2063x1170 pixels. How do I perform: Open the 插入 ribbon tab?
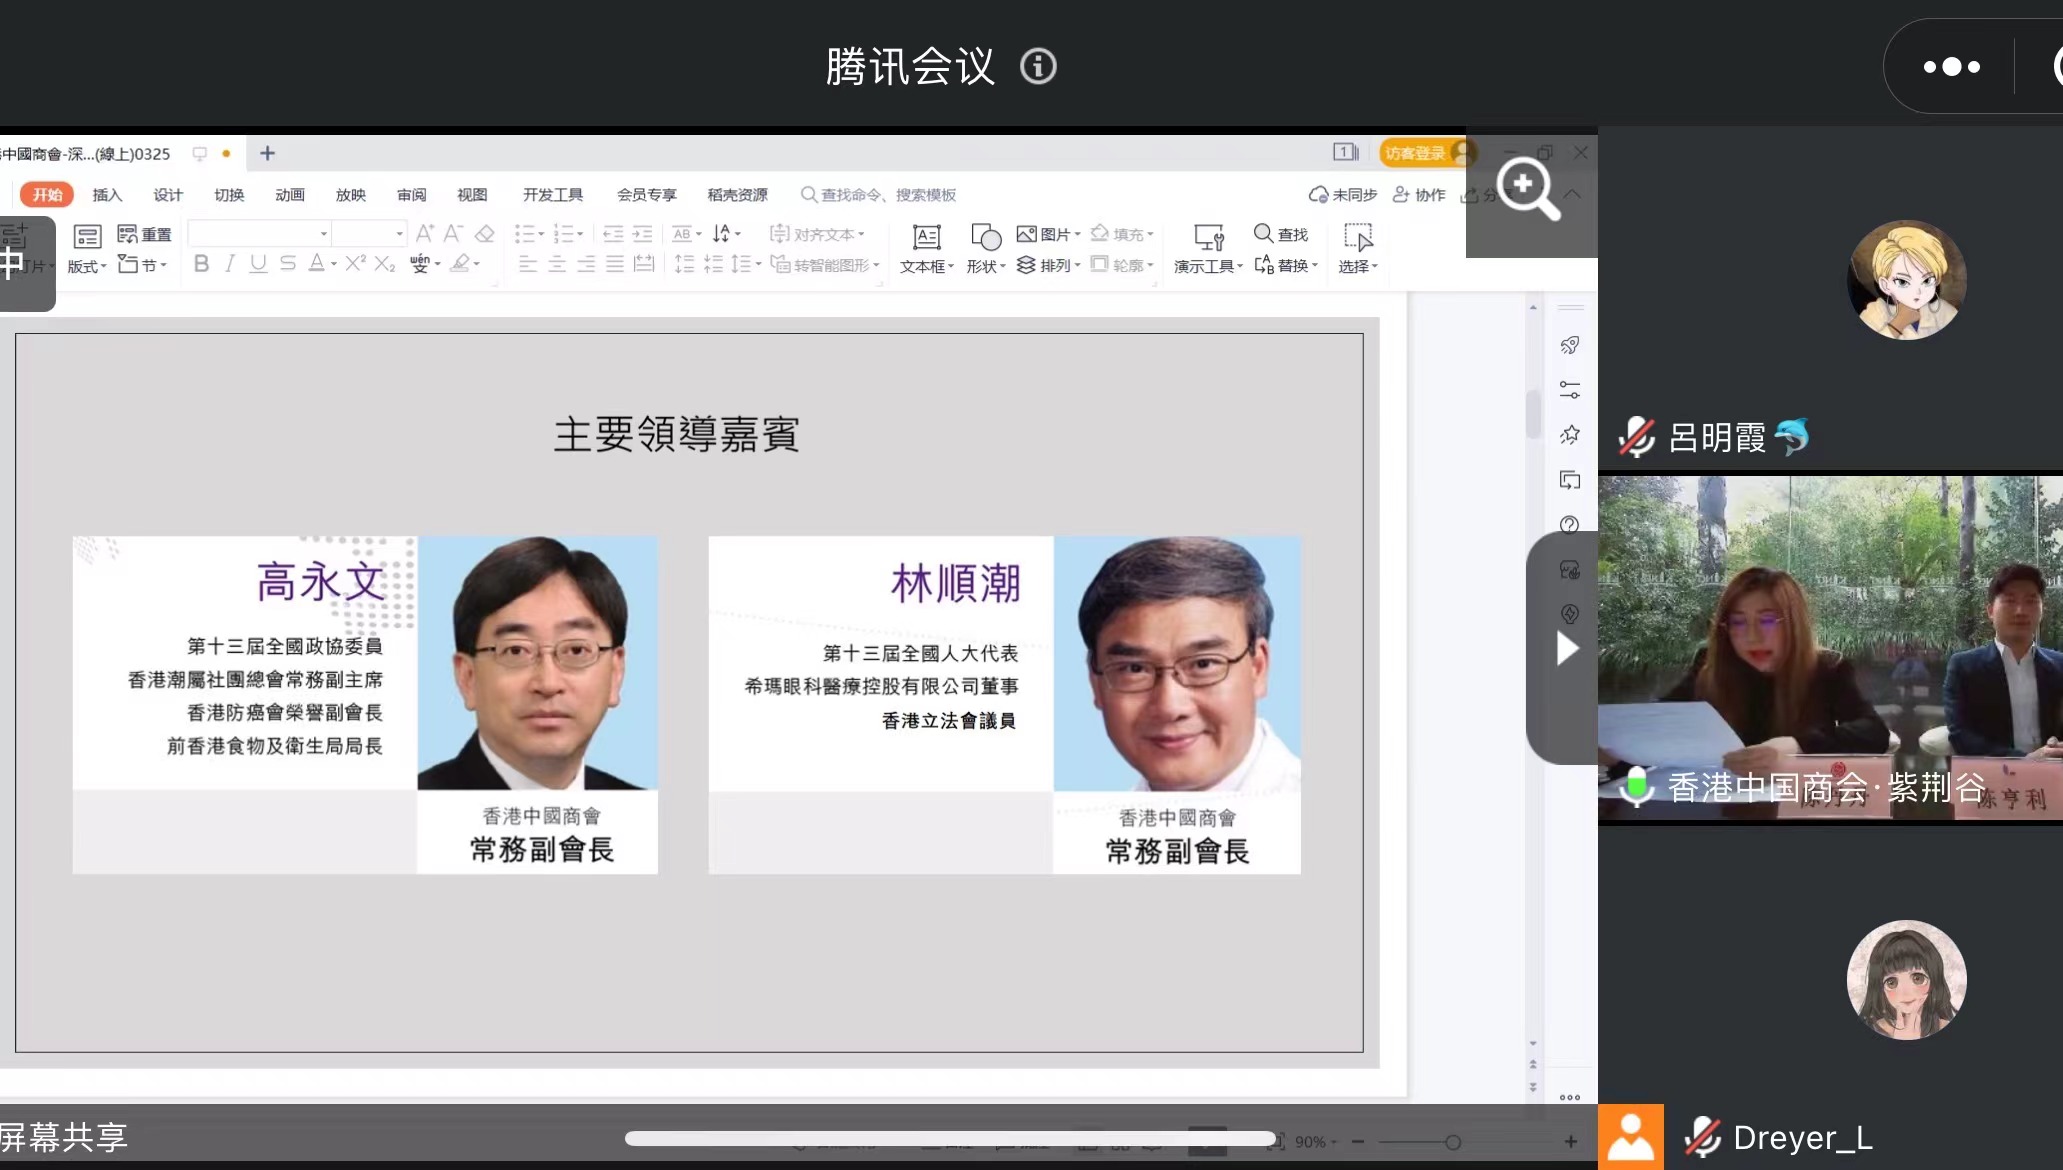click(x=107, y=194)
